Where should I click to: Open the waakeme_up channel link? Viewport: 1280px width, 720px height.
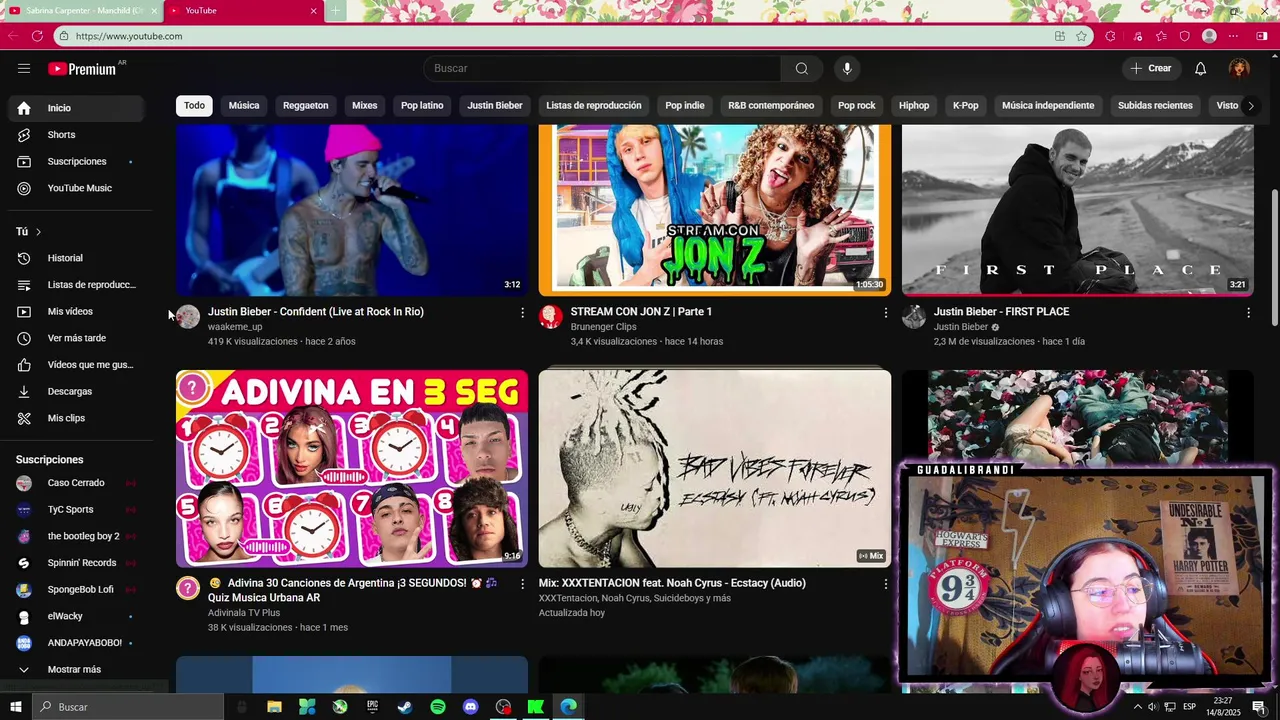235,327
